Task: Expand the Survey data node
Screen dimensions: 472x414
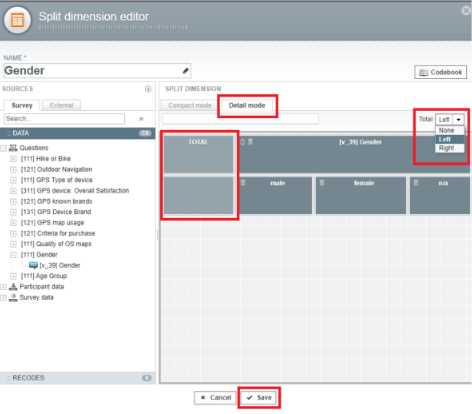Action: pyautogui.click(x=4, y=298)
